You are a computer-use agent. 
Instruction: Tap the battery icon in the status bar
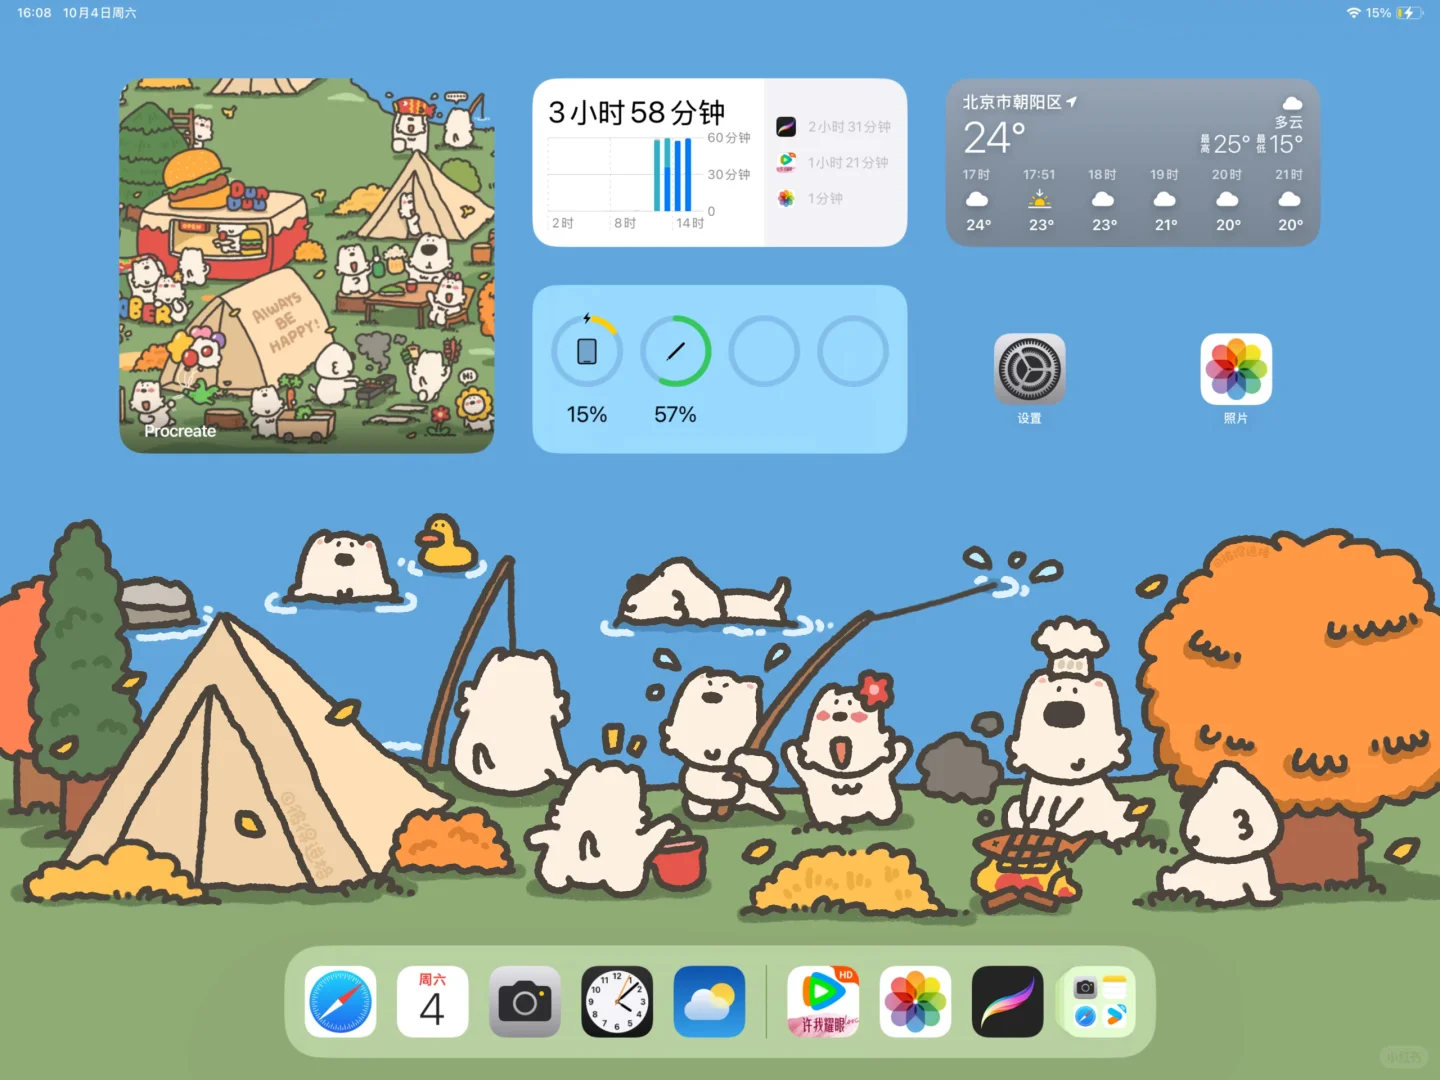1410,13
